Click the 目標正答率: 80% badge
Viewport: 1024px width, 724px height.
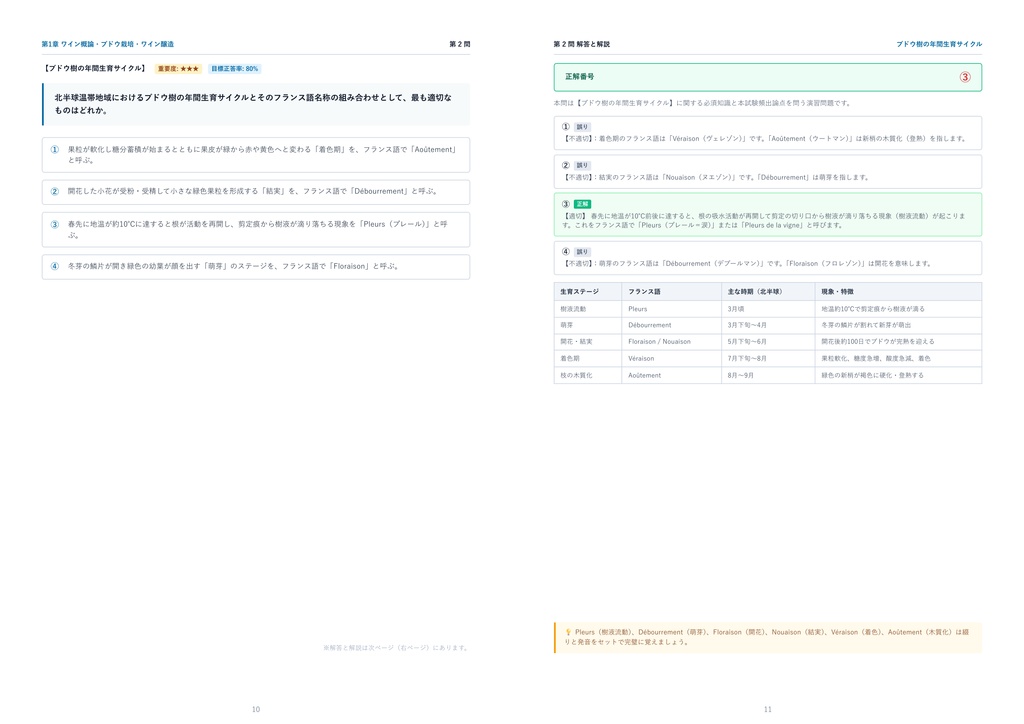(x=234, y=69)
